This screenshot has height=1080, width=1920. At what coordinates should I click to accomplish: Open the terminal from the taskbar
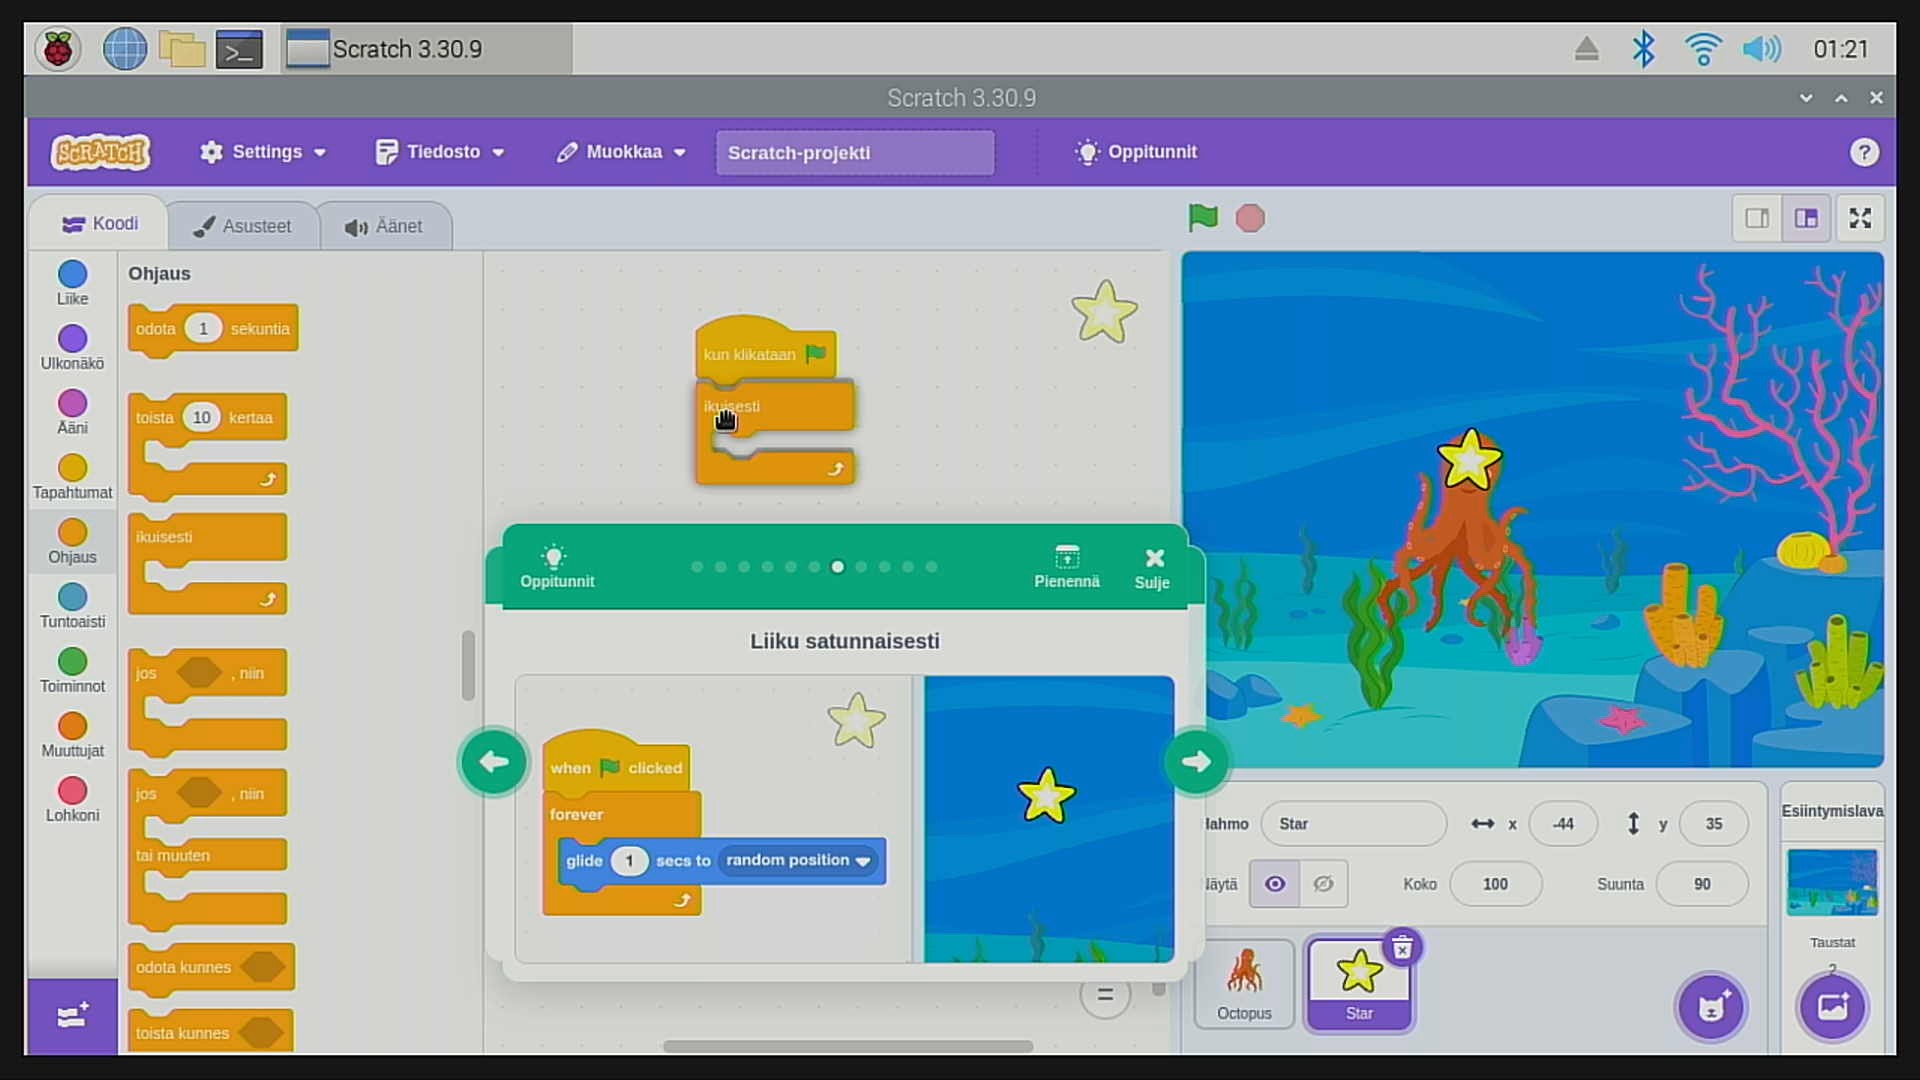240,49
